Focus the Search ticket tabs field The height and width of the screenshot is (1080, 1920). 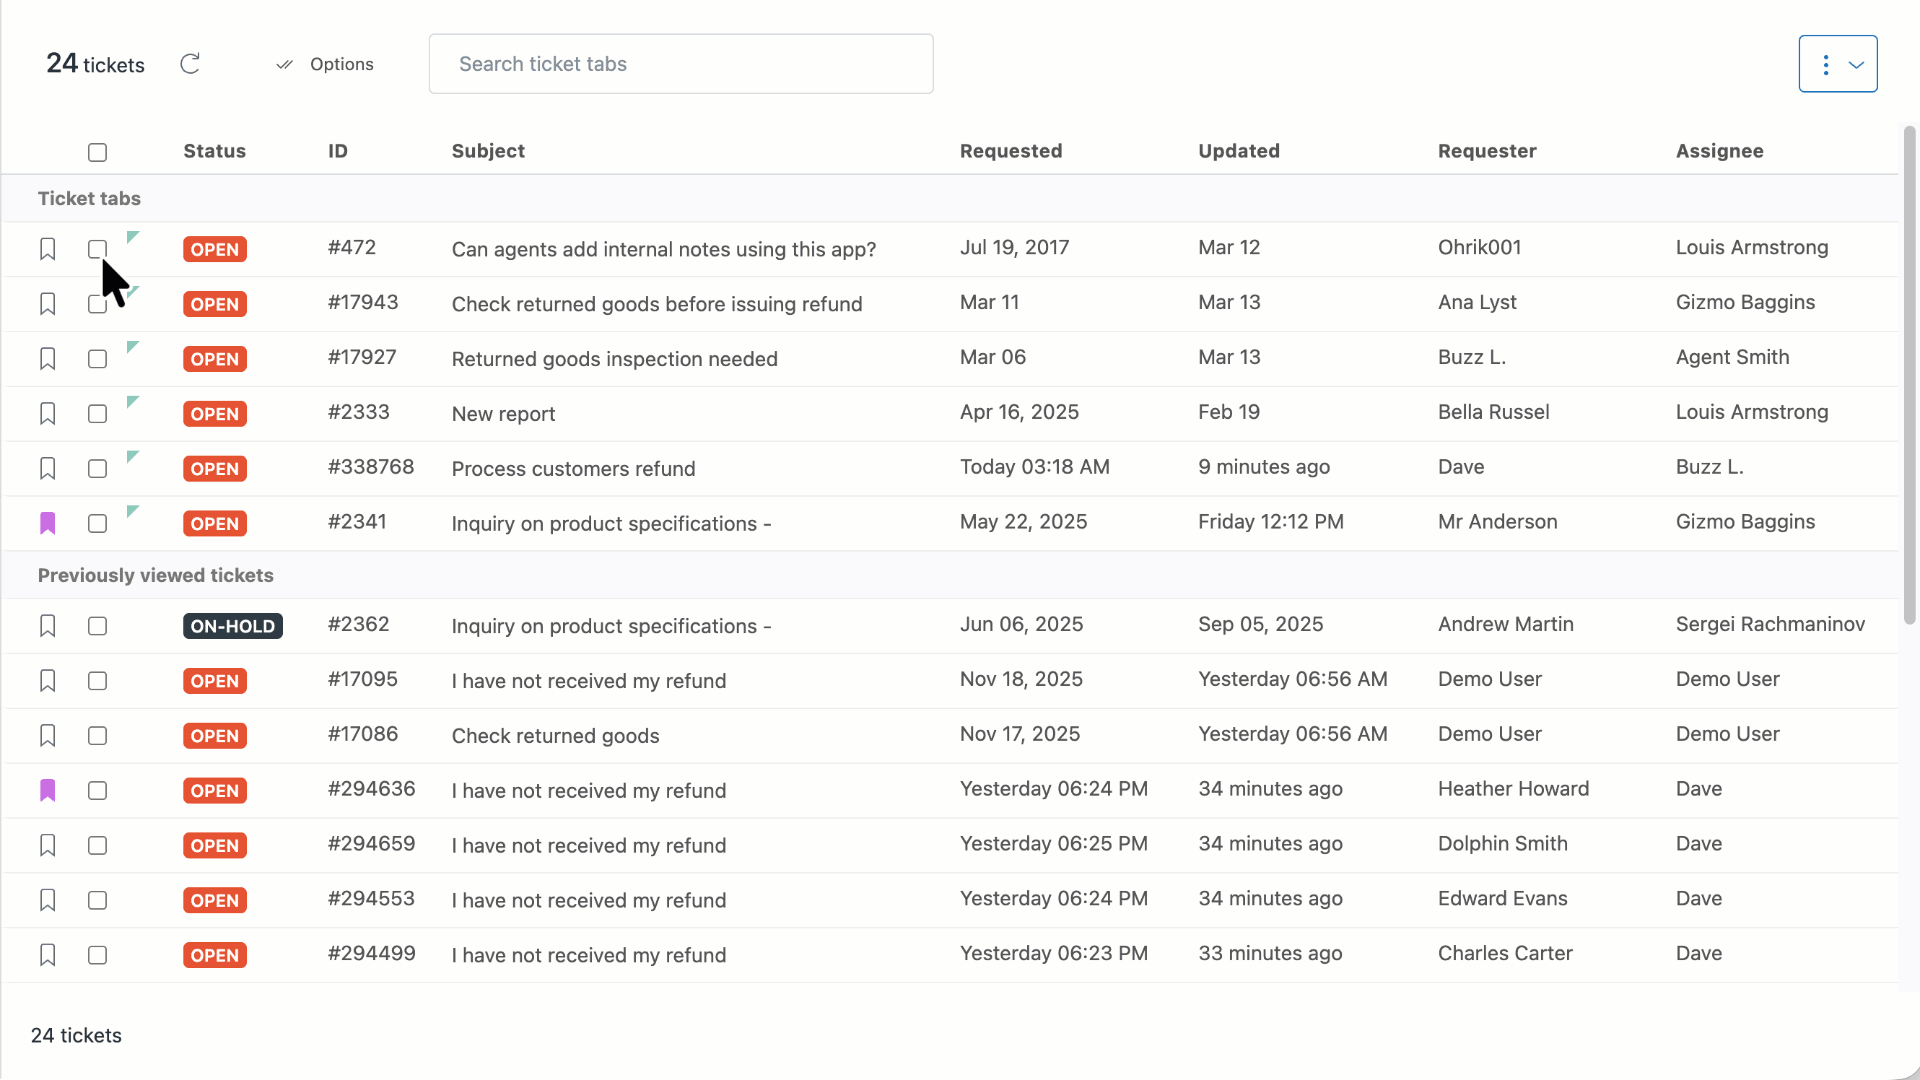pos(680,64)
